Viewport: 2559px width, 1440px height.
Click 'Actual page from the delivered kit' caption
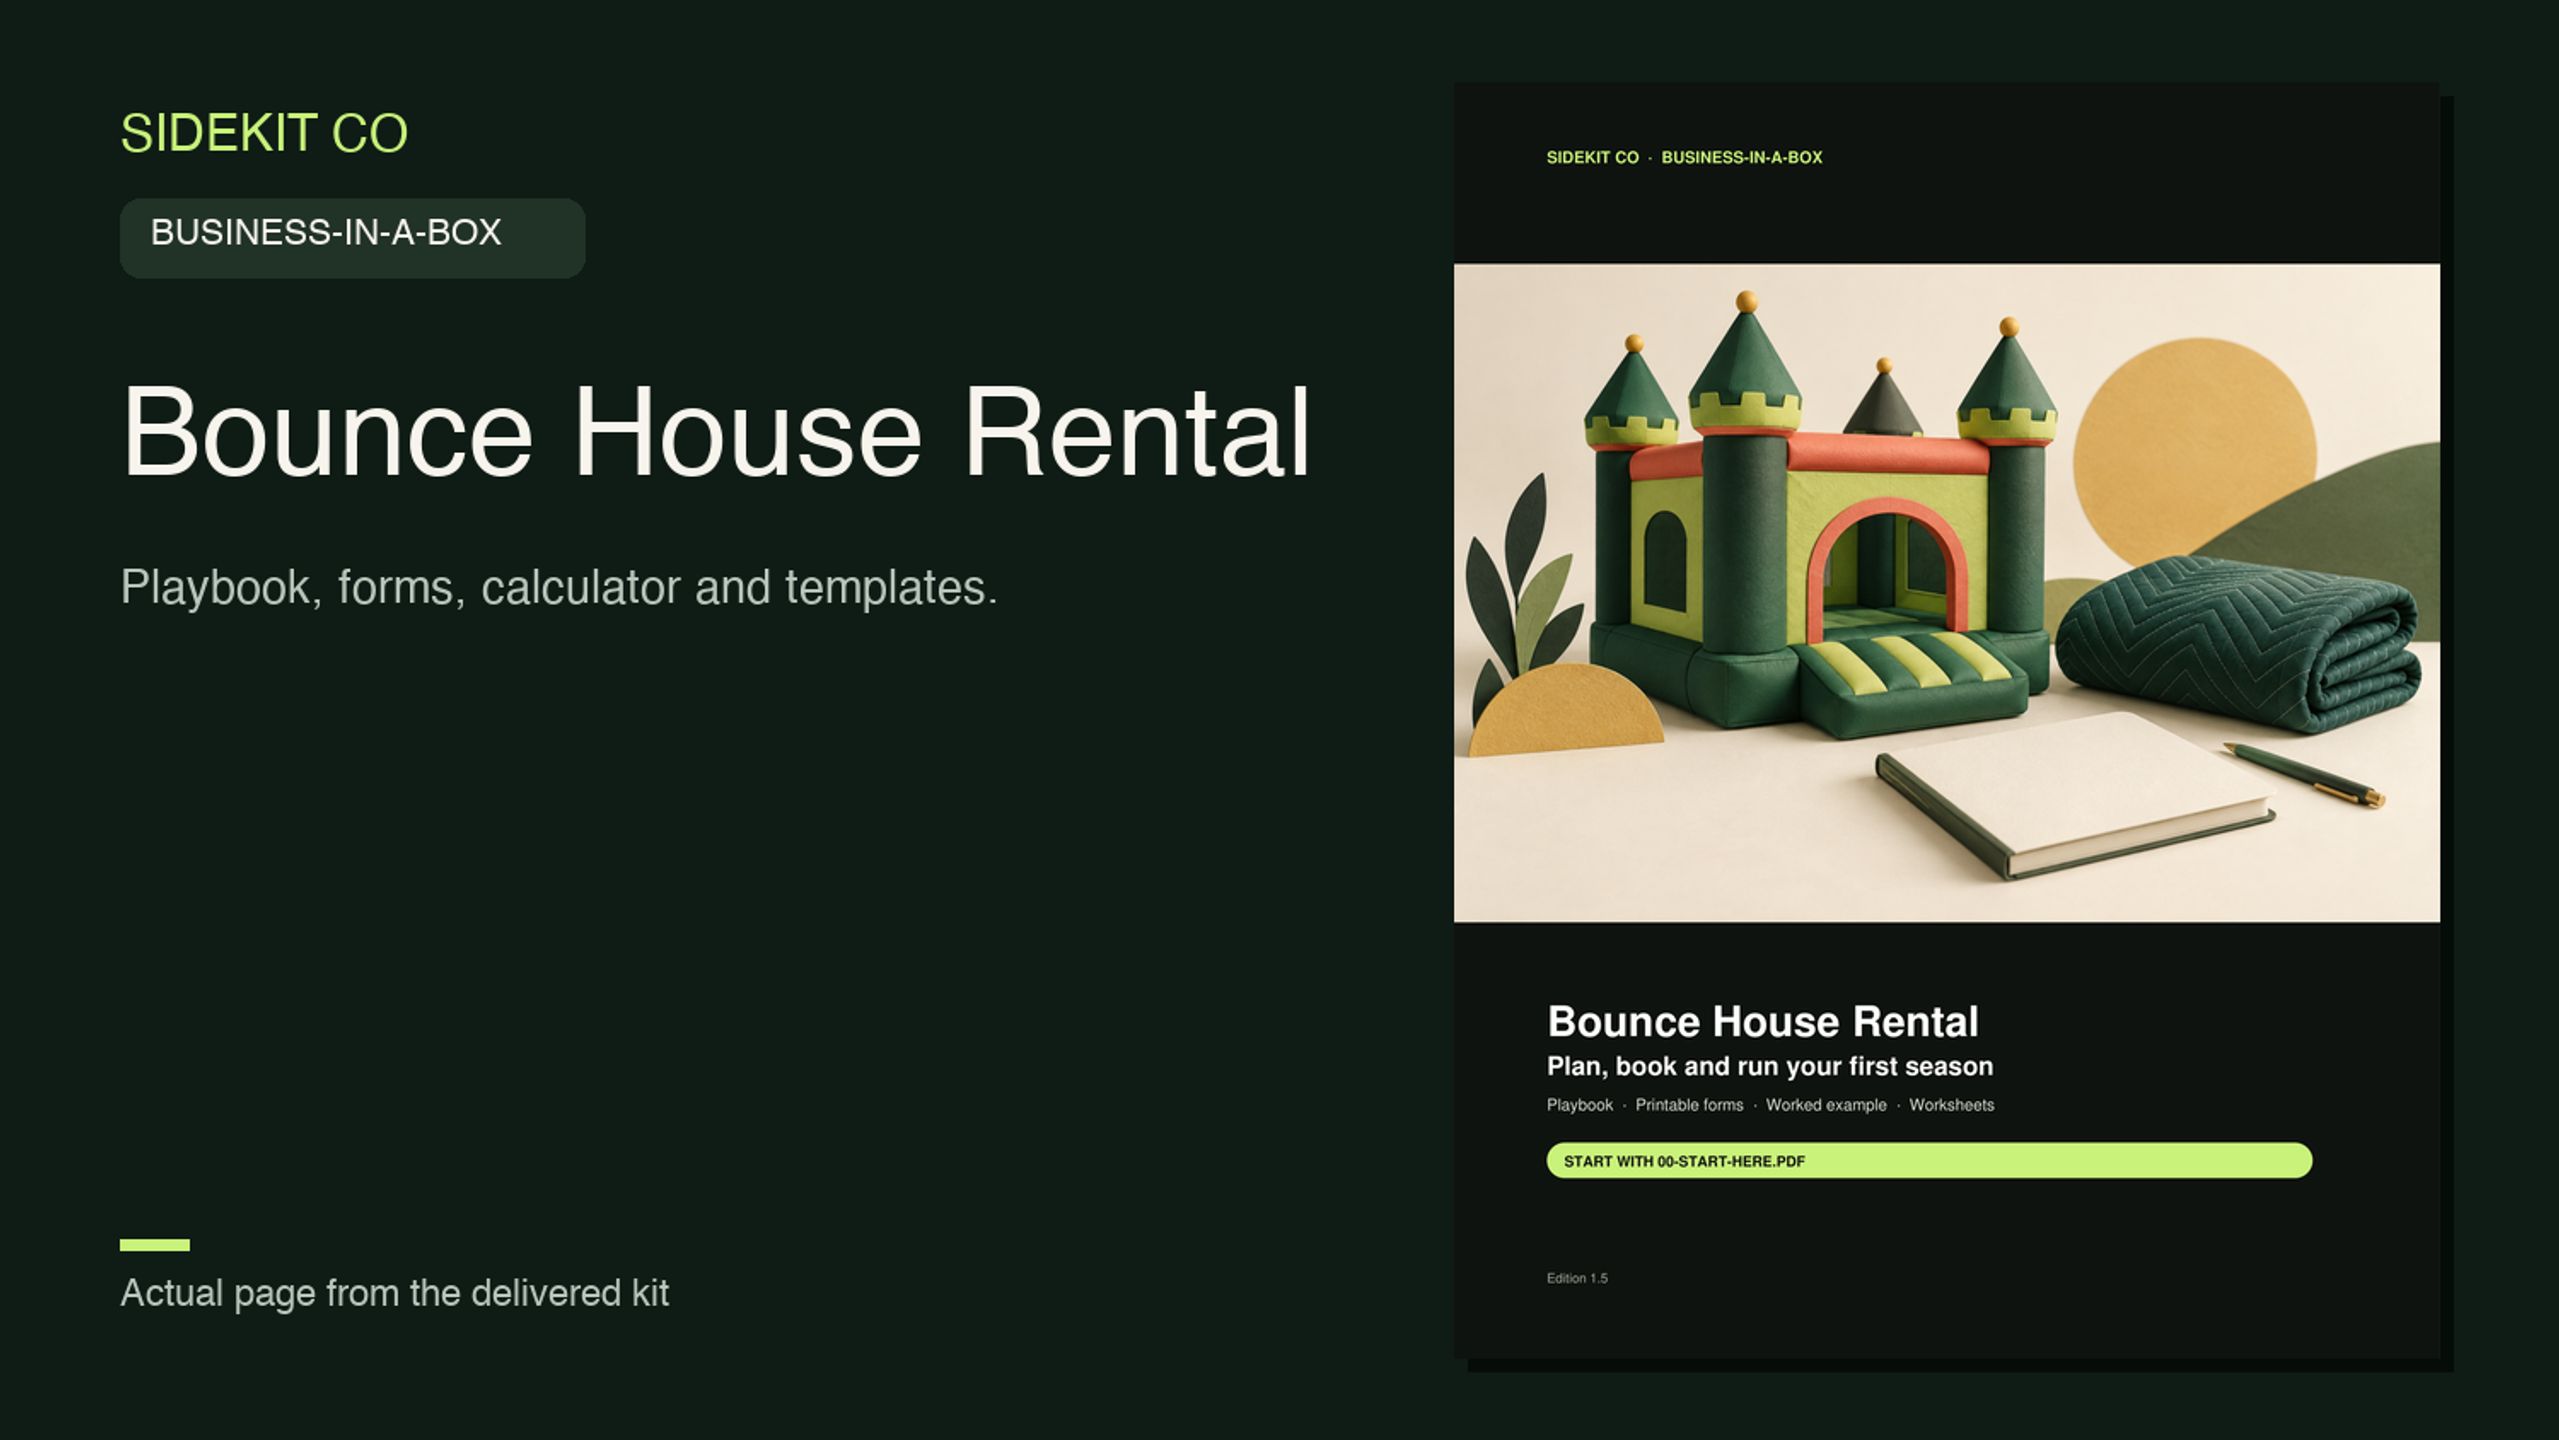click(x=394, y=1293)
